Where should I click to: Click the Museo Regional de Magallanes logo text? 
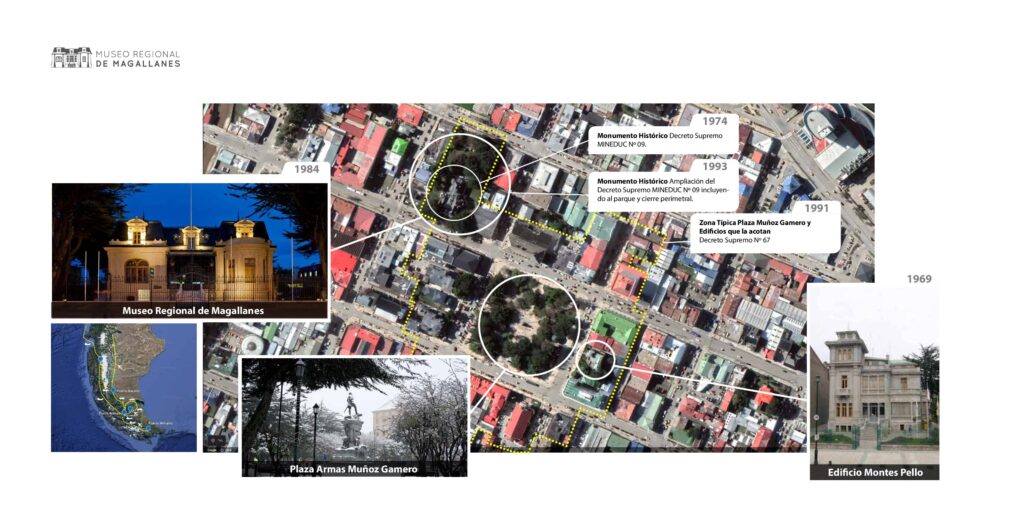138,58
